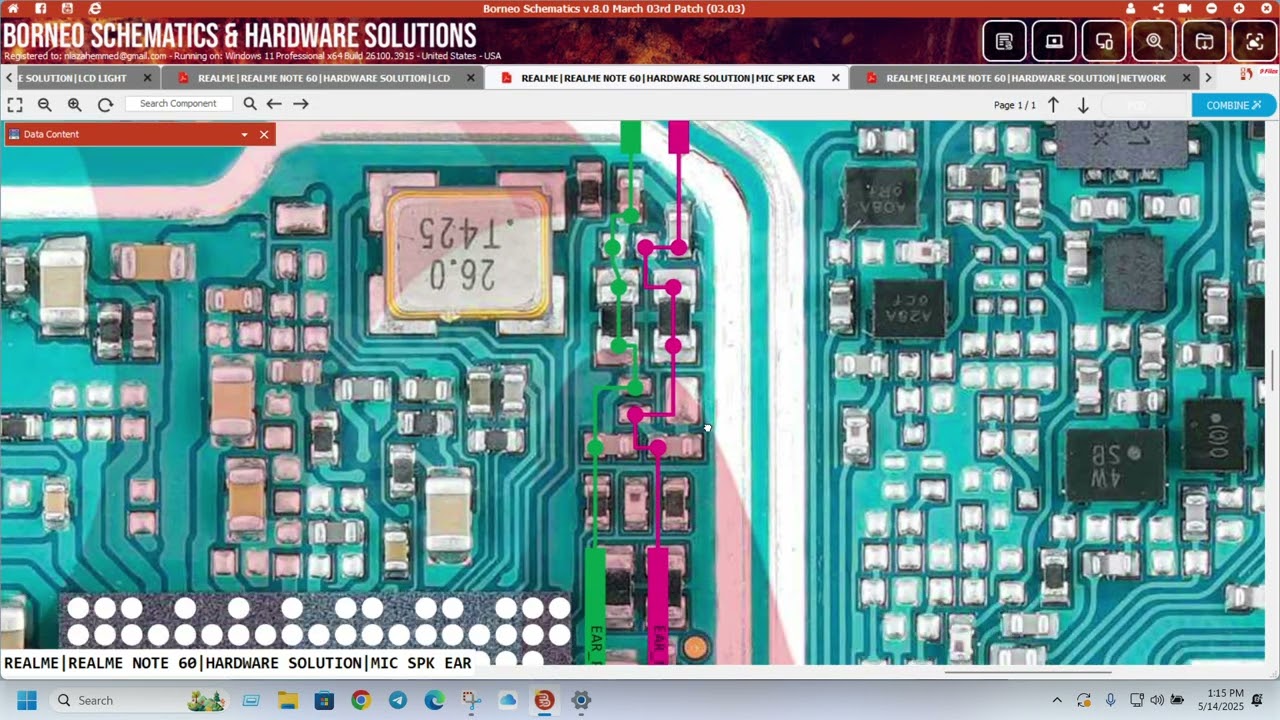The width and height of the screenshot is (1280, 720).
Task: Click the multi-device header button
Action: click(1104, 41)
